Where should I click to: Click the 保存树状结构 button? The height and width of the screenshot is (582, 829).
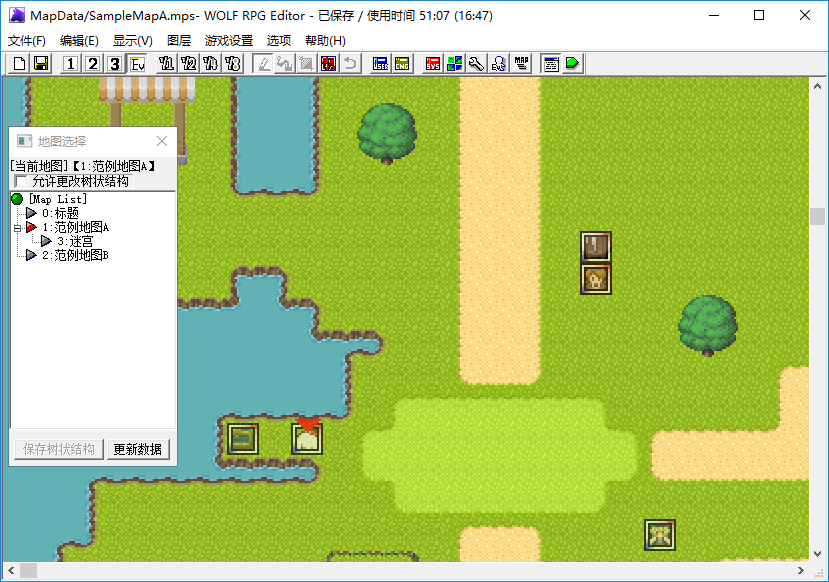[59, 449]
